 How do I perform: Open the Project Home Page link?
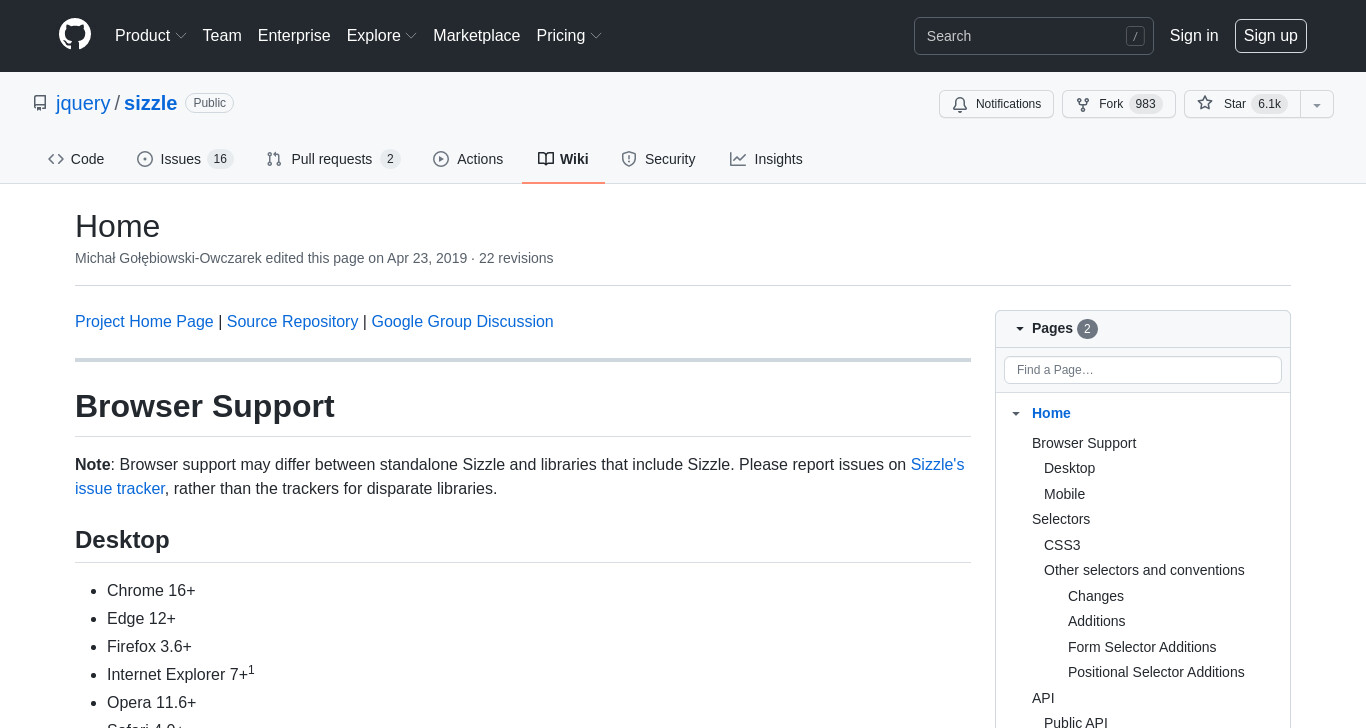click(144, 322)
